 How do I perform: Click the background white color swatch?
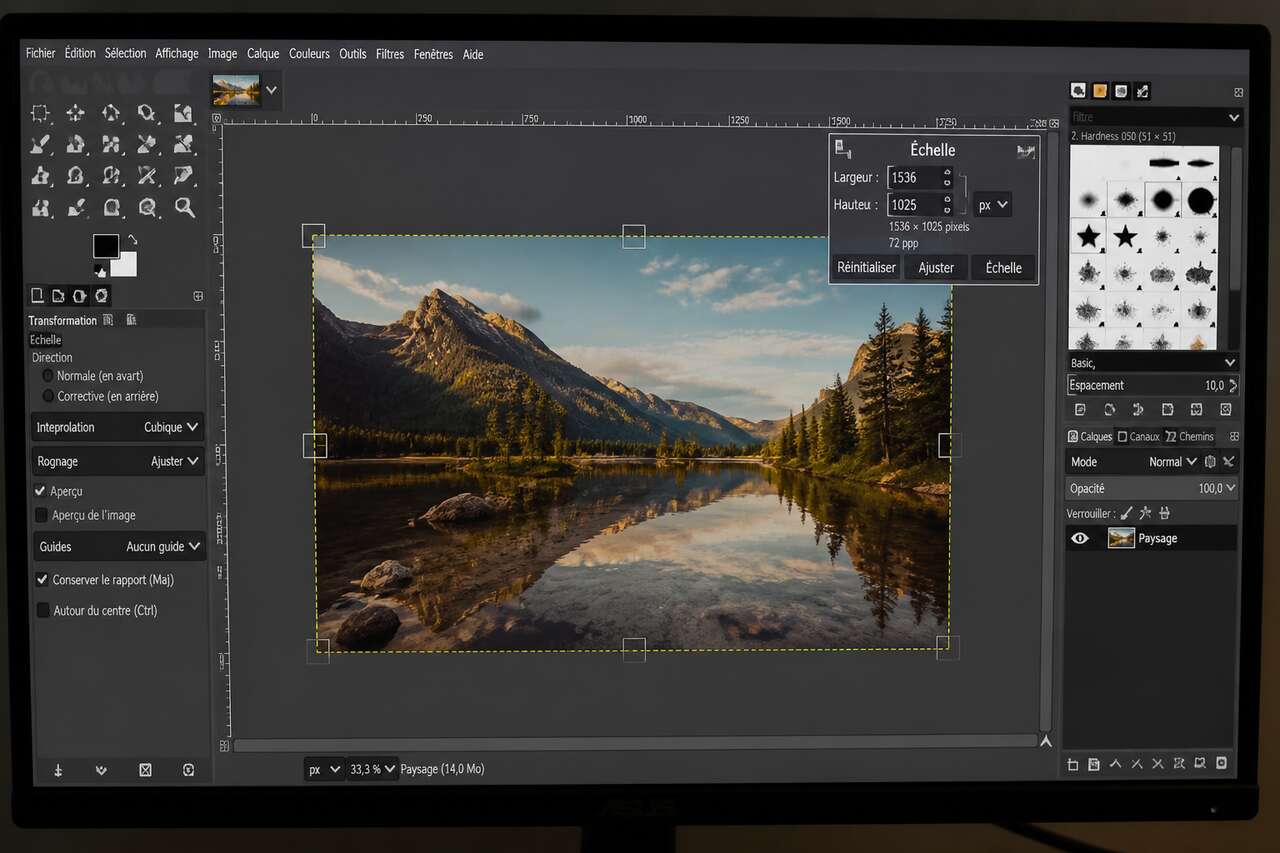click(x=124, y=265)
